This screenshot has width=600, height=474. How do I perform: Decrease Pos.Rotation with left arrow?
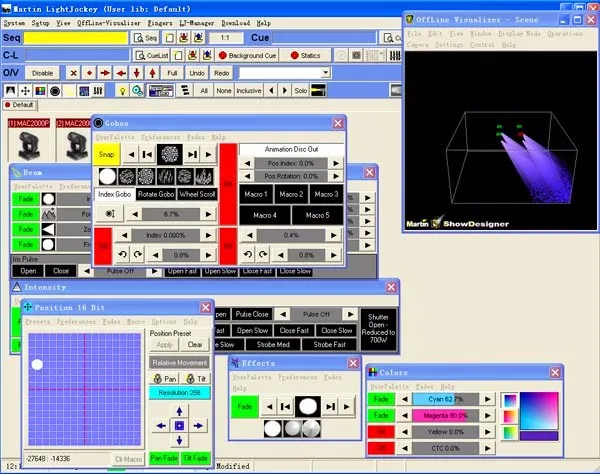248,176
